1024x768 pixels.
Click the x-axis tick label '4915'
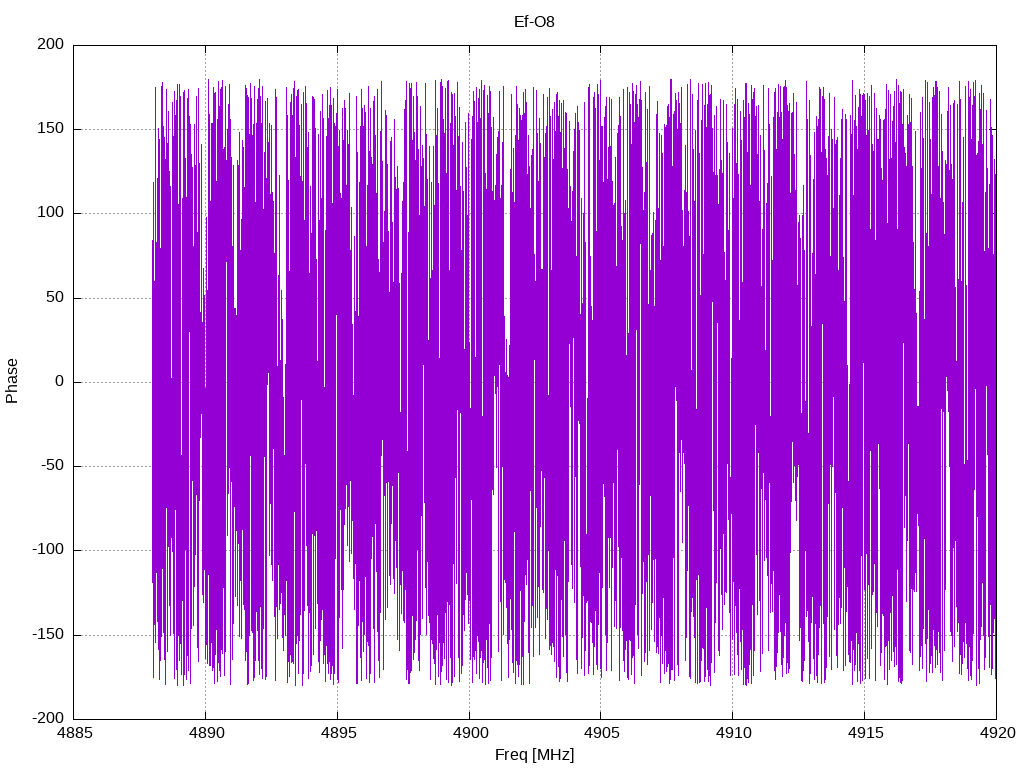tap(865, 733)
